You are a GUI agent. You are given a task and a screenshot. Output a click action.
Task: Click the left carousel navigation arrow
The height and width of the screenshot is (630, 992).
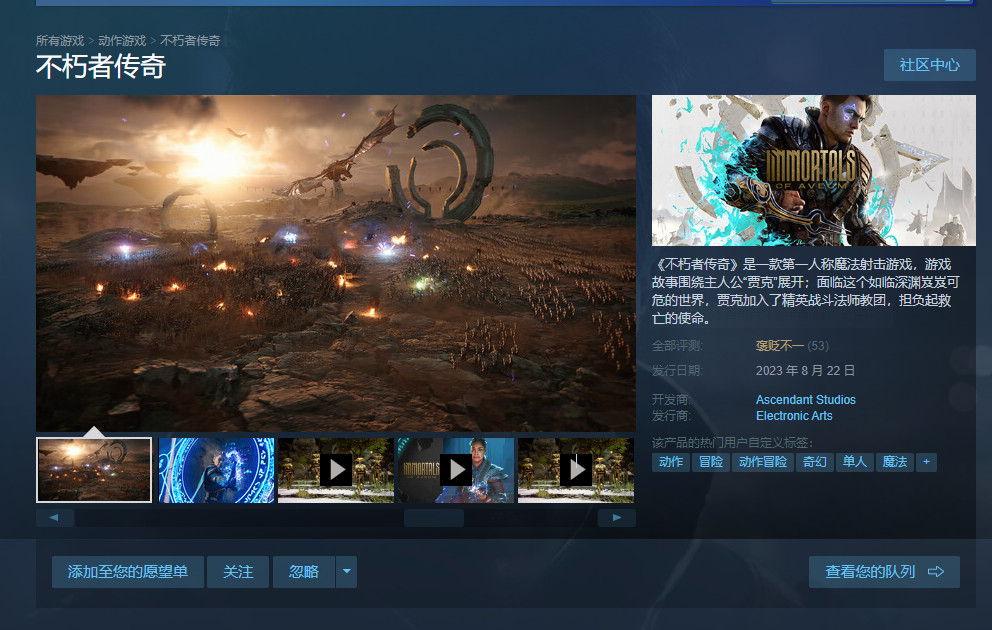pos(55,517)
